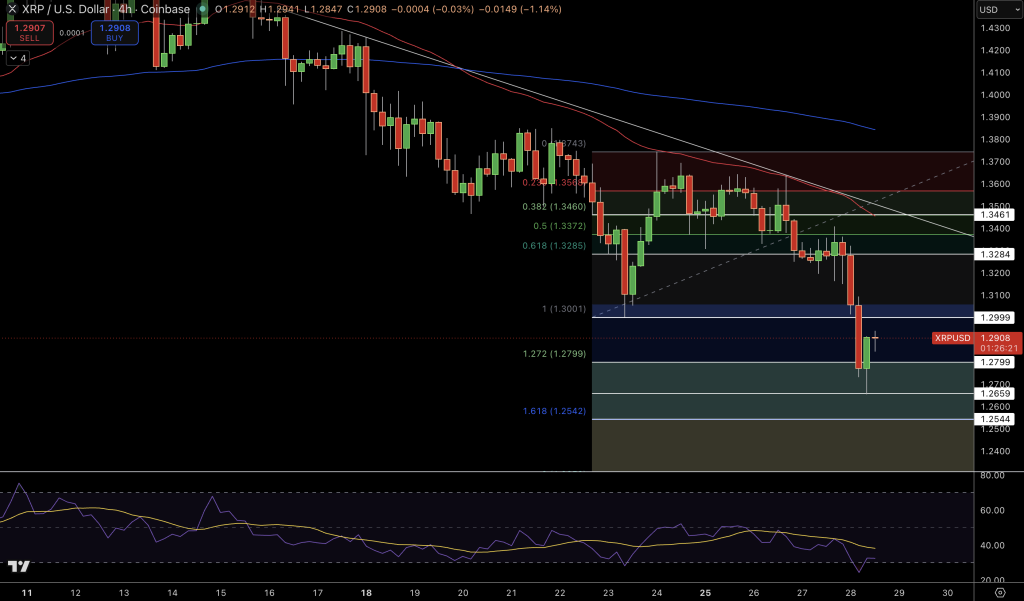Click the 1.272 (1.2799) Fibonacci label
Viewport: 1024px width, 601px height.
point(554,354)
